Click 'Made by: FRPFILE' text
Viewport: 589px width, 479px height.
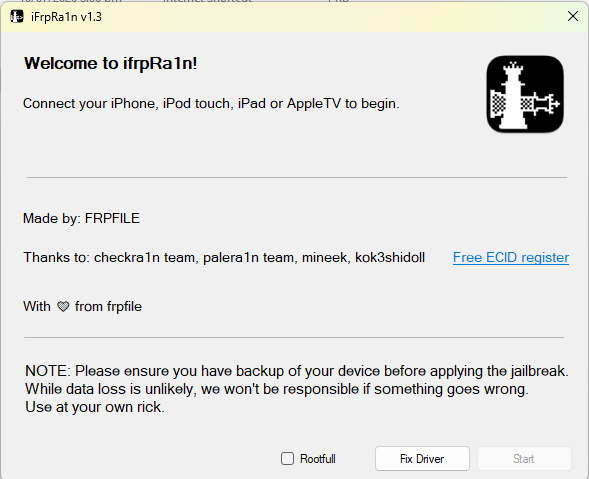(81, 218)
